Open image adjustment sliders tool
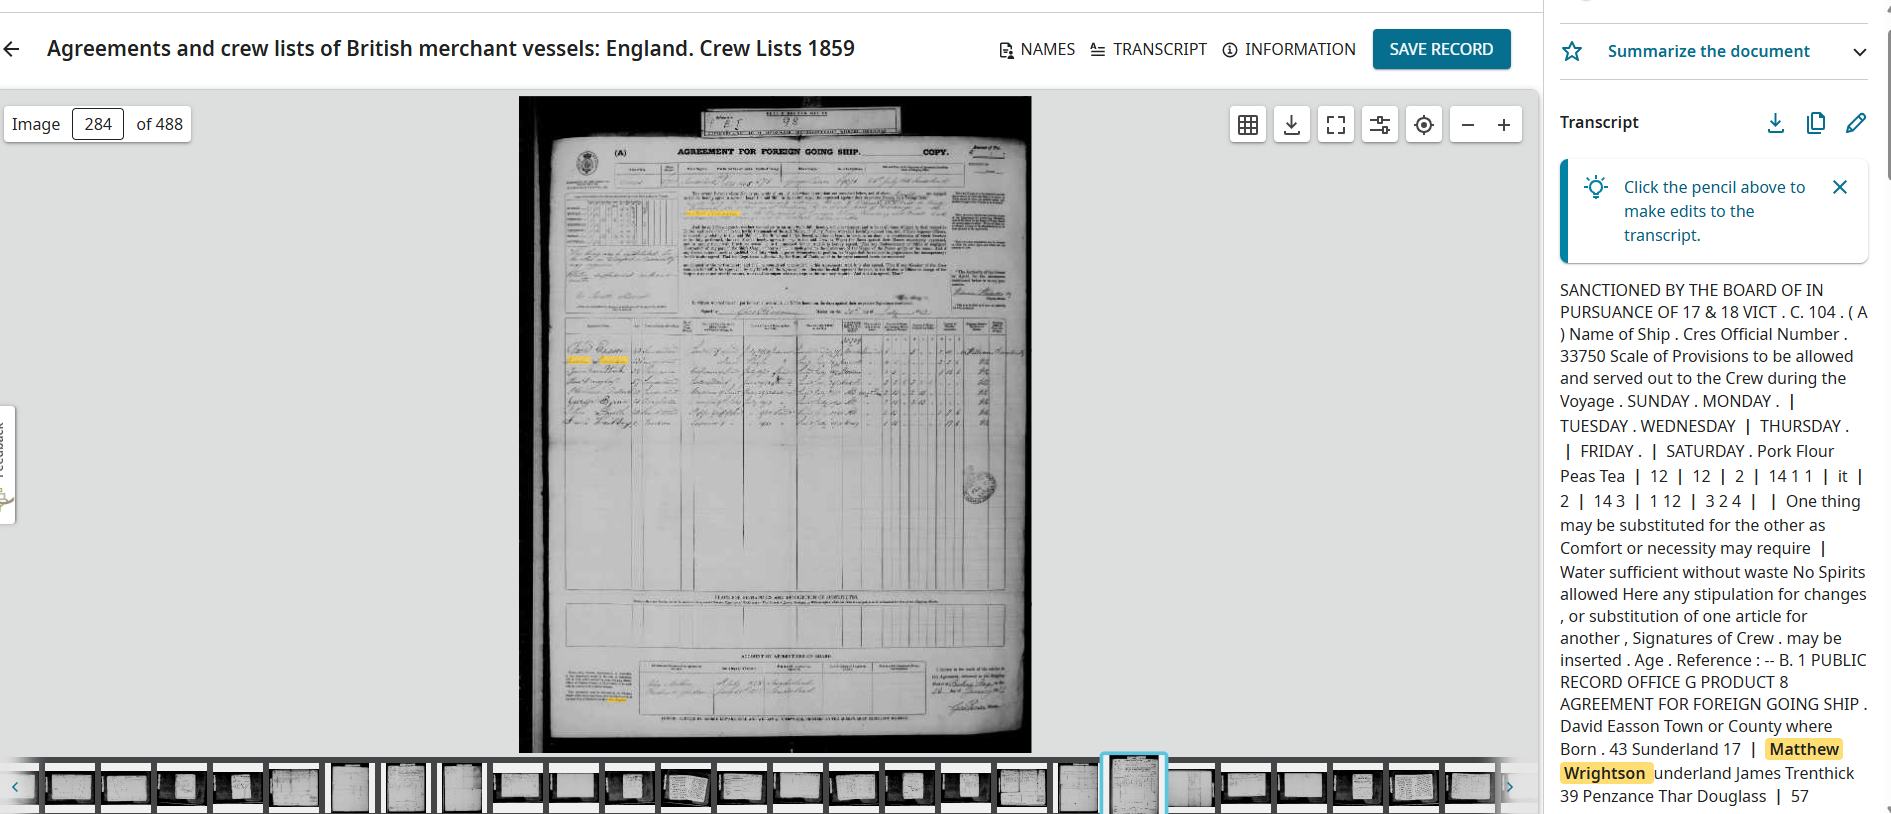 click(1380, 125)
